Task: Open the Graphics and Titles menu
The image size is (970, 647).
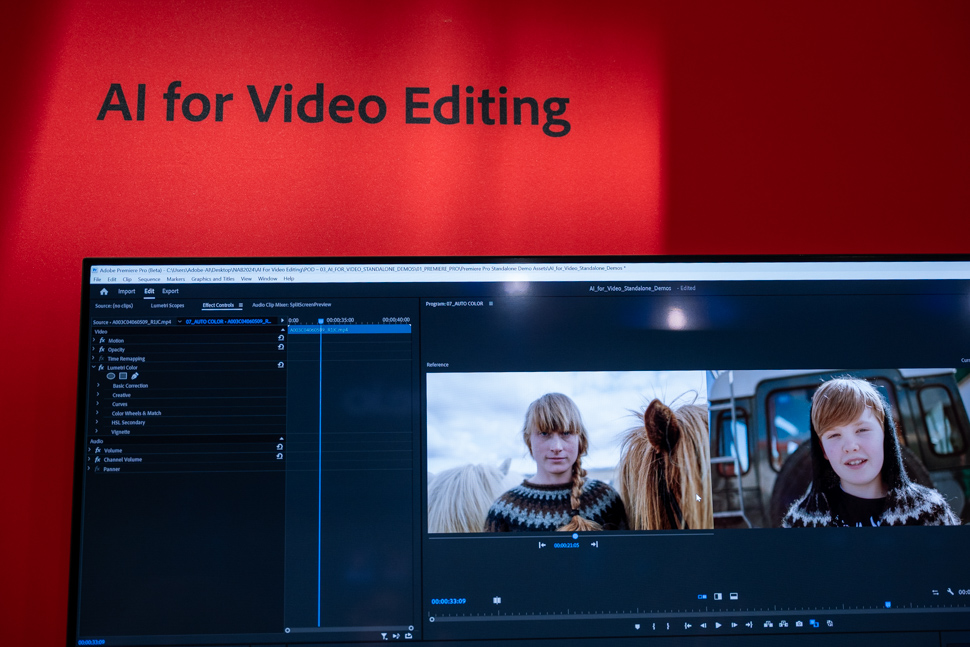Action: [x=213, y=279]
